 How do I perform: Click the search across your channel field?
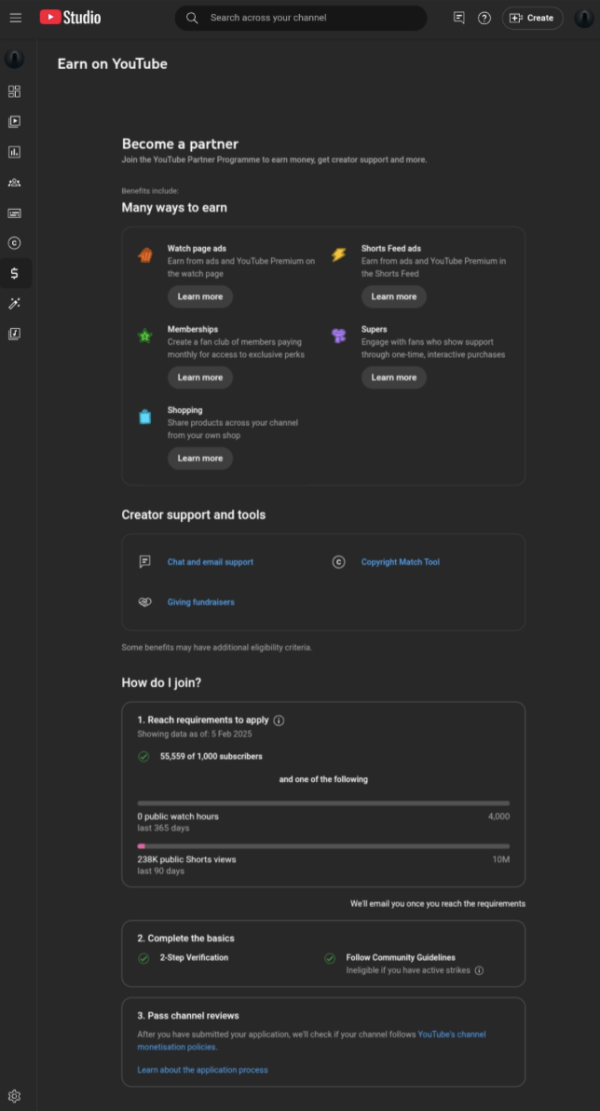pyautogui.click(x=310, y=18)
